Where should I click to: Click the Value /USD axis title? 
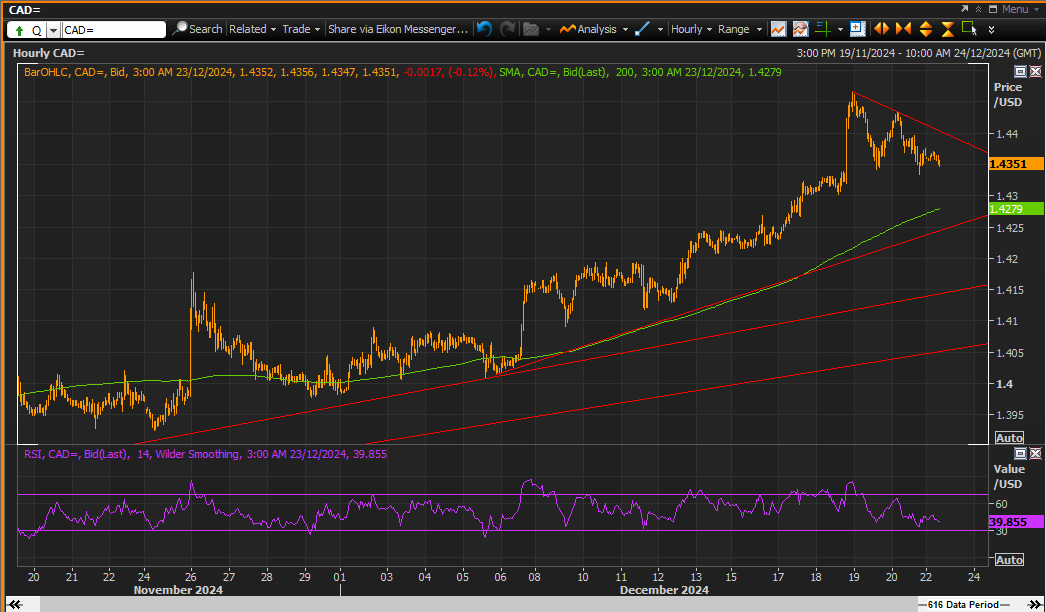click(1008, 477)
